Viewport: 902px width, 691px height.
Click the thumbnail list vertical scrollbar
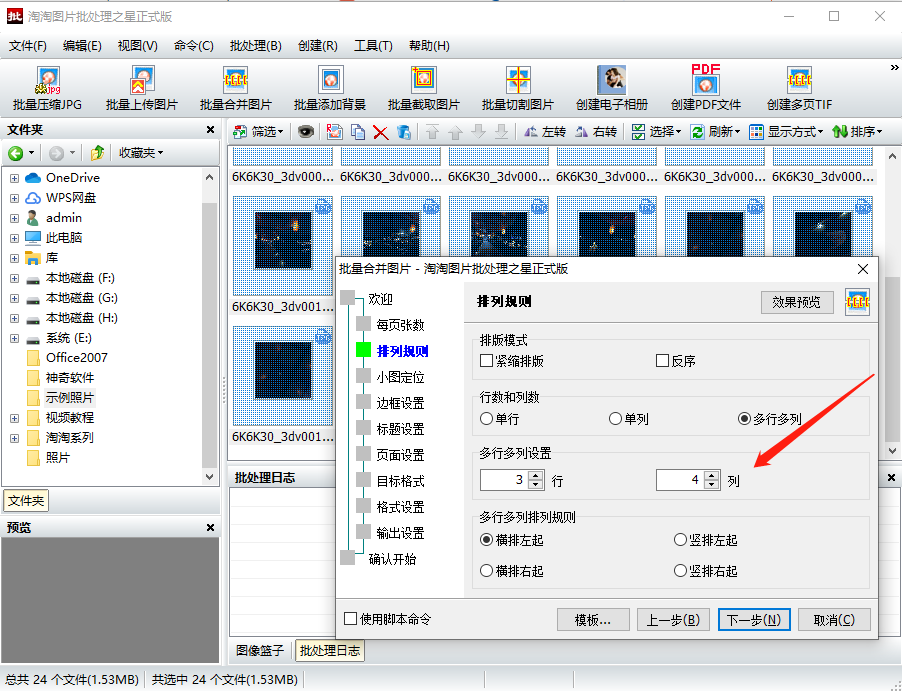(892, 303)
